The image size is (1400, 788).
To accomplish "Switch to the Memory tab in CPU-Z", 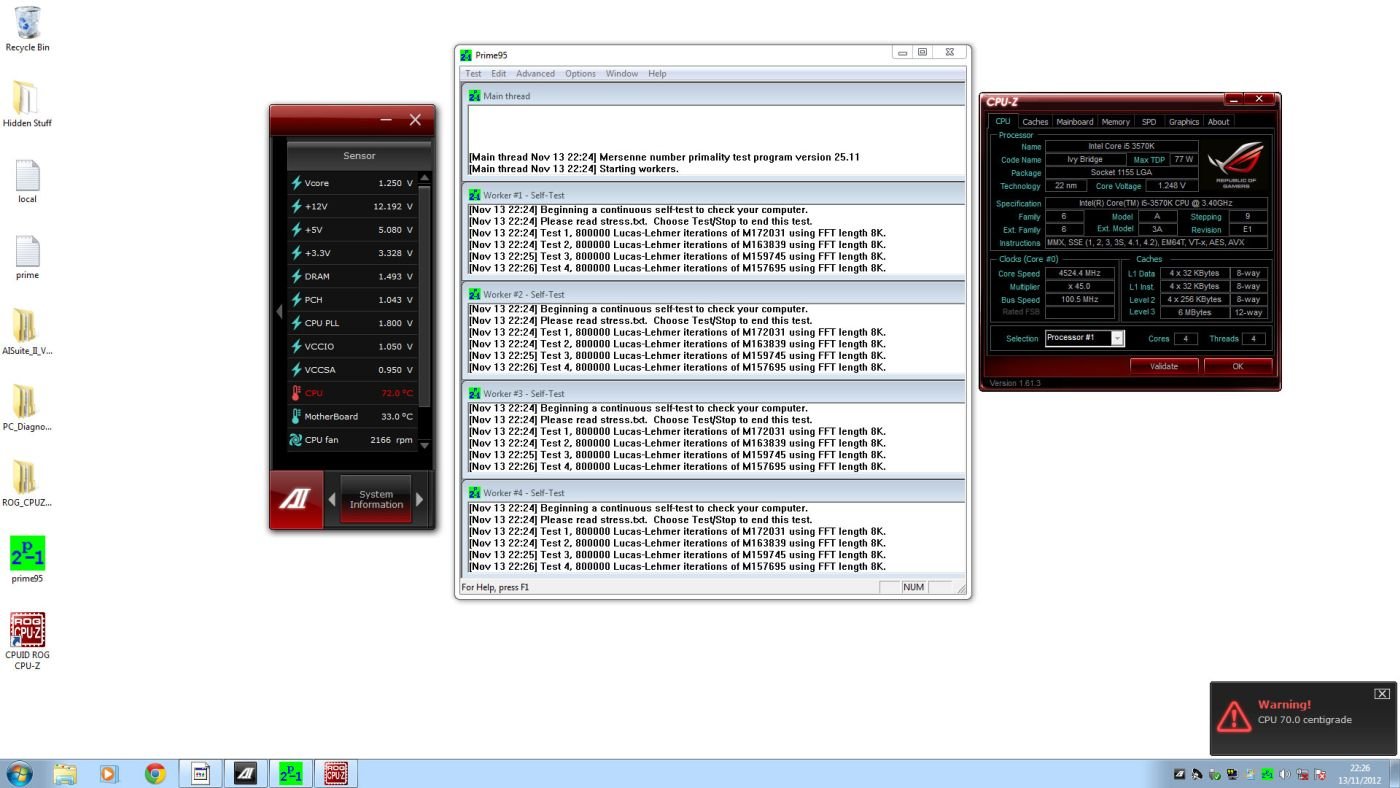I will 1116,122.
